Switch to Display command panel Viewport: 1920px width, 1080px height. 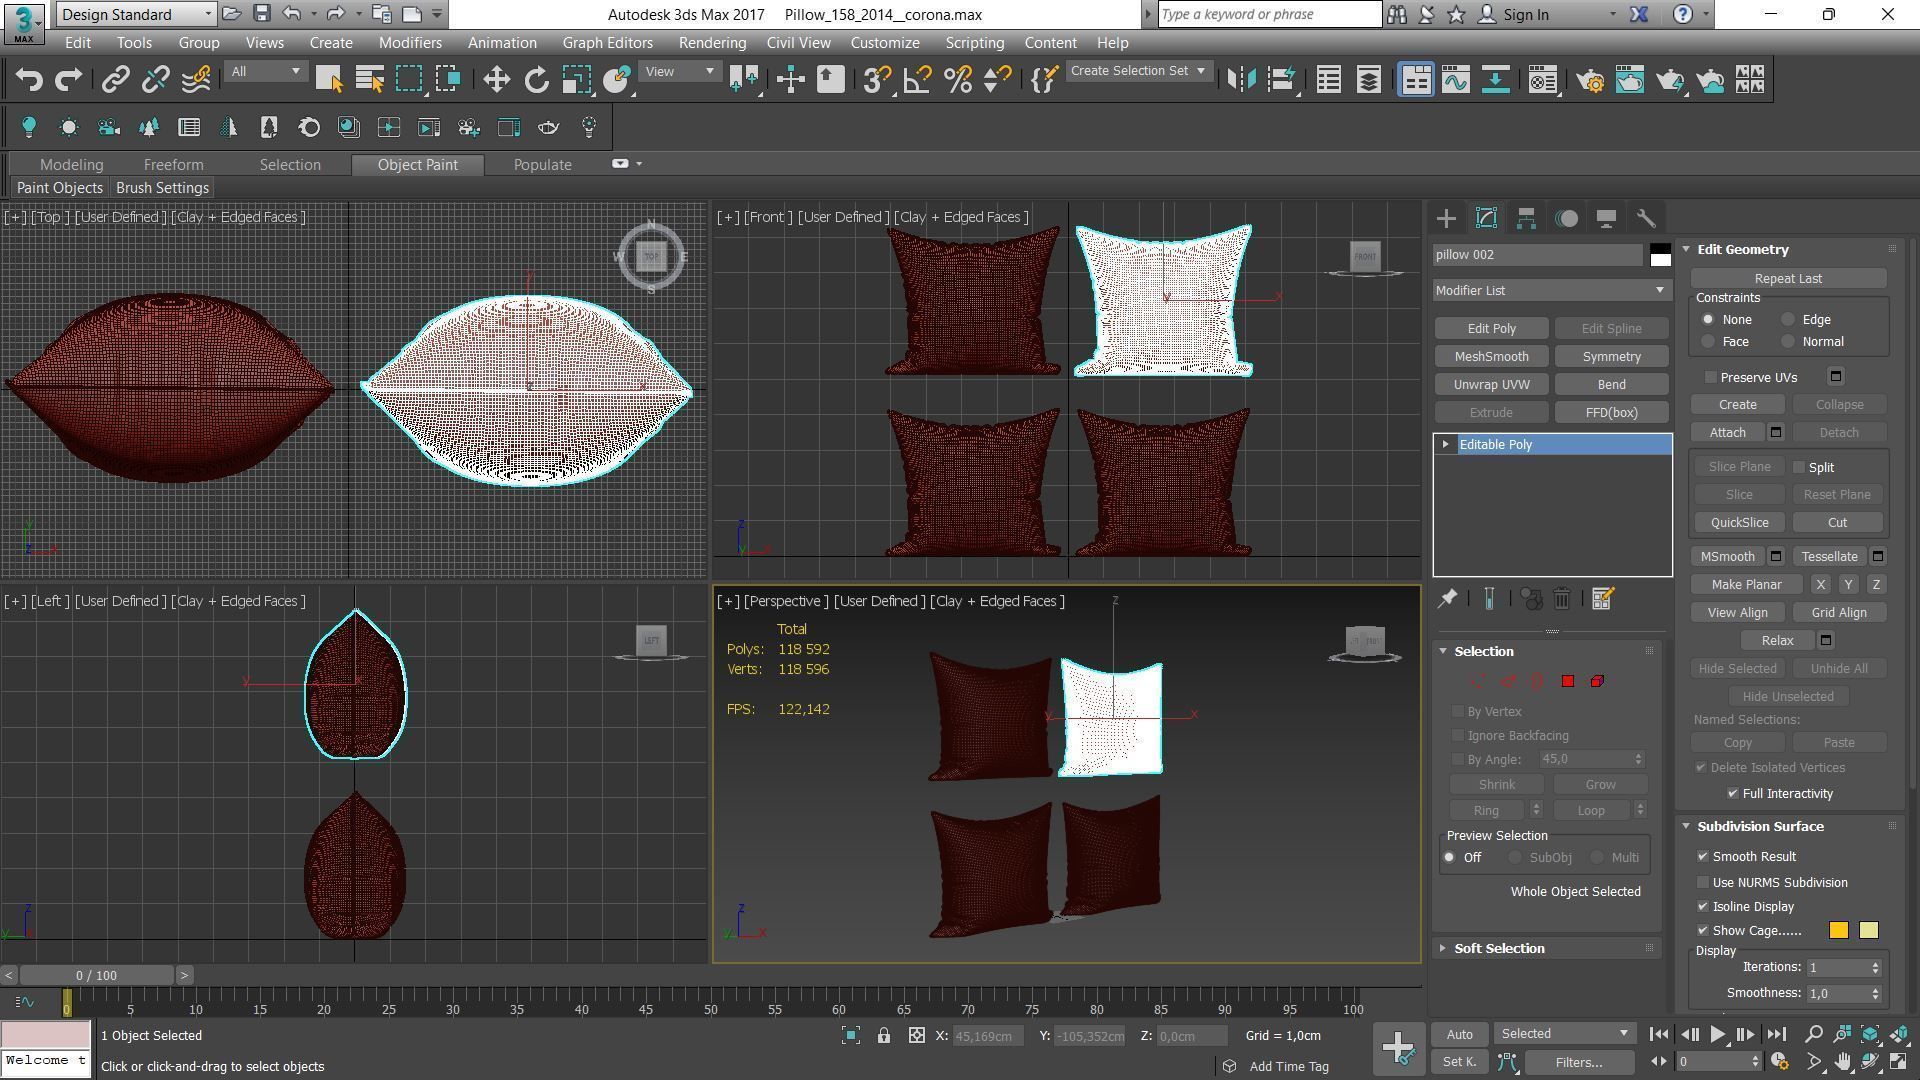[x=1606, y=218]
